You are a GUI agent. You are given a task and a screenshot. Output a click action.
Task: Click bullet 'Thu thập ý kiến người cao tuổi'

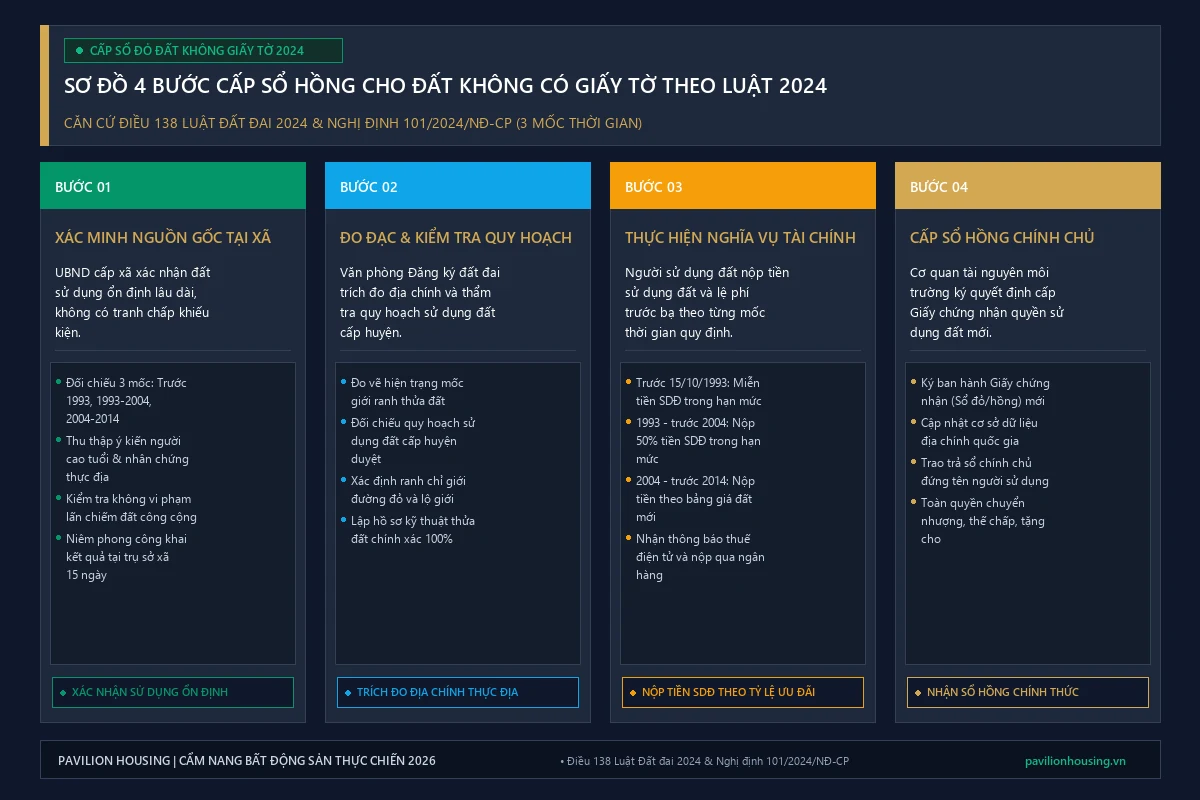coord(122,459)
